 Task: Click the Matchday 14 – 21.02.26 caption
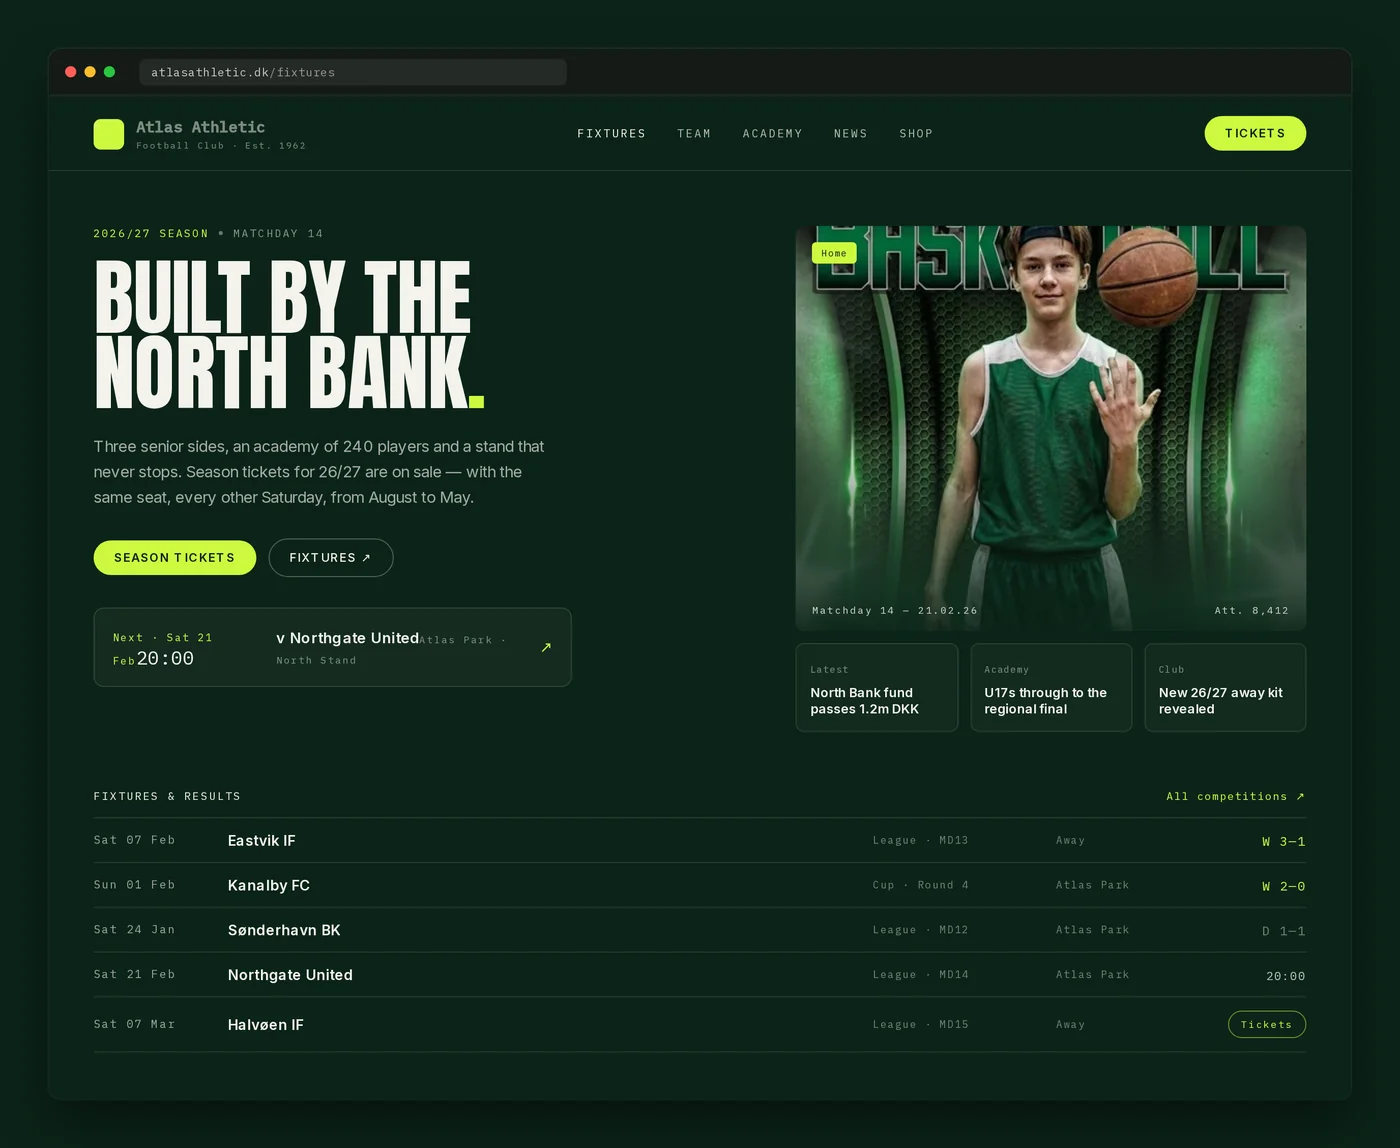coord(895,610)
